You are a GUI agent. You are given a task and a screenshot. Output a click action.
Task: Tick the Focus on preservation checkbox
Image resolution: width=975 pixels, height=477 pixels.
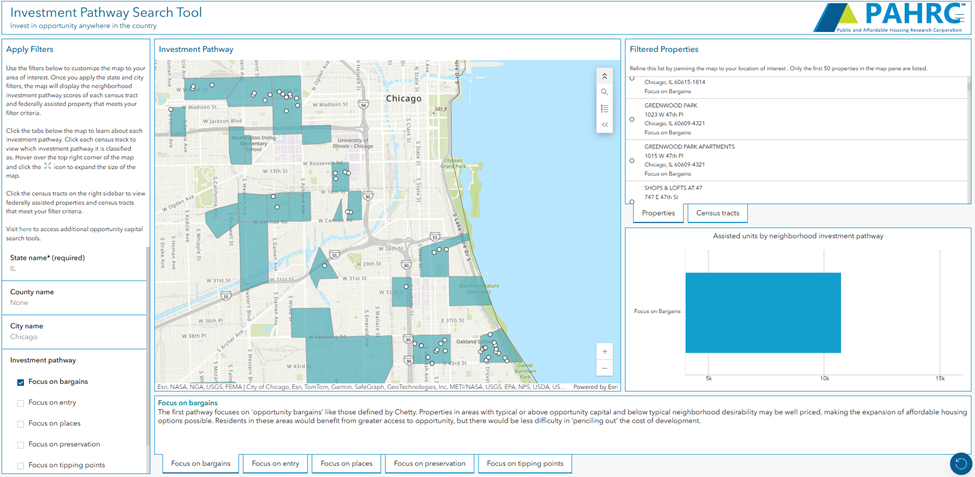coord(21,444)
